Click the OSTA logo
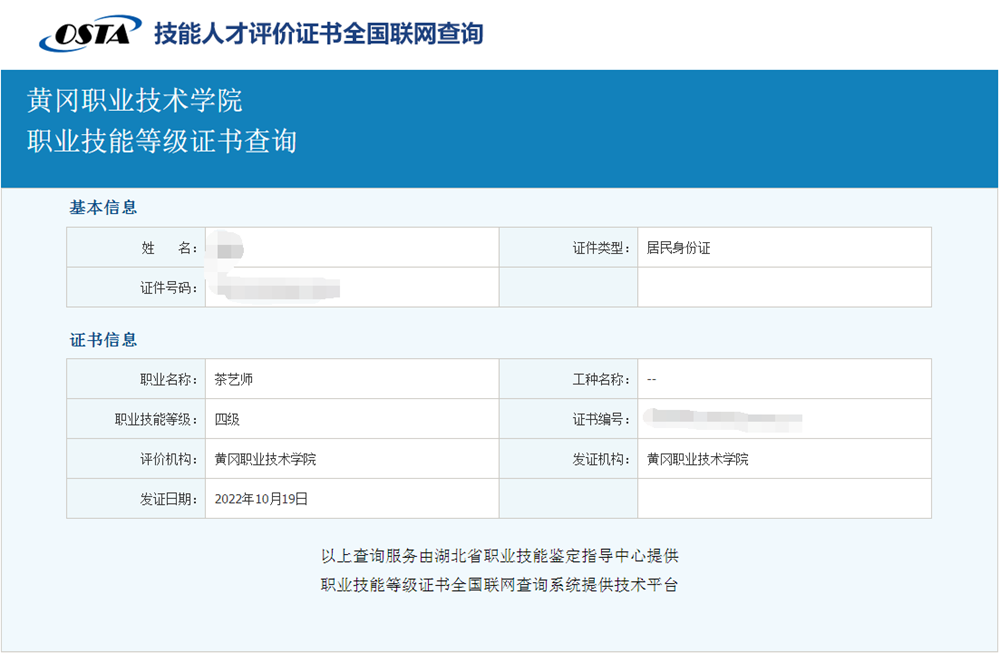 click(90, 34)
